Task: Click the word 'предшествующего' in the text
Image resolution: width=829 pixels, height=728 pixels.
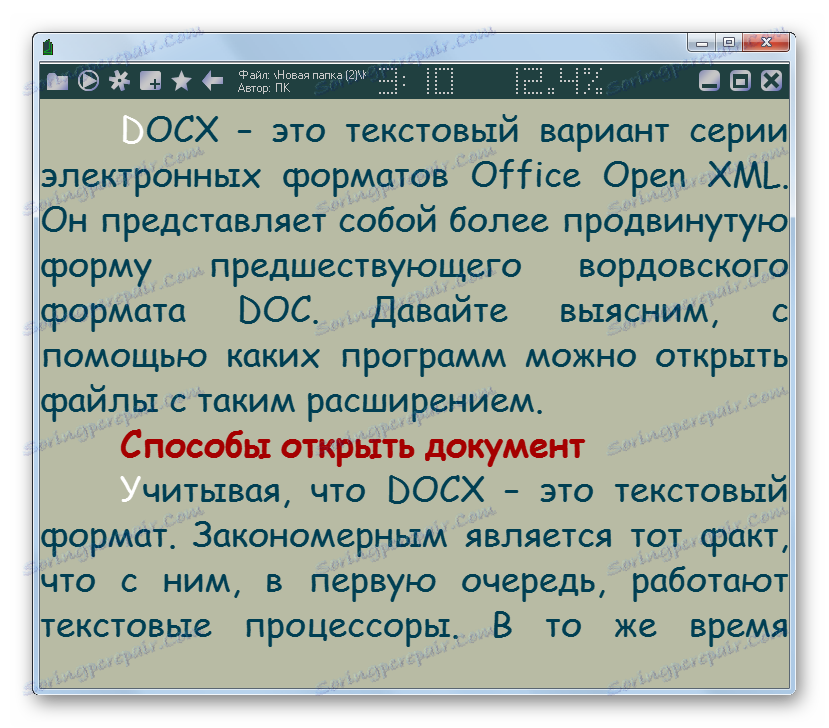Action: (x=366, y=269)
